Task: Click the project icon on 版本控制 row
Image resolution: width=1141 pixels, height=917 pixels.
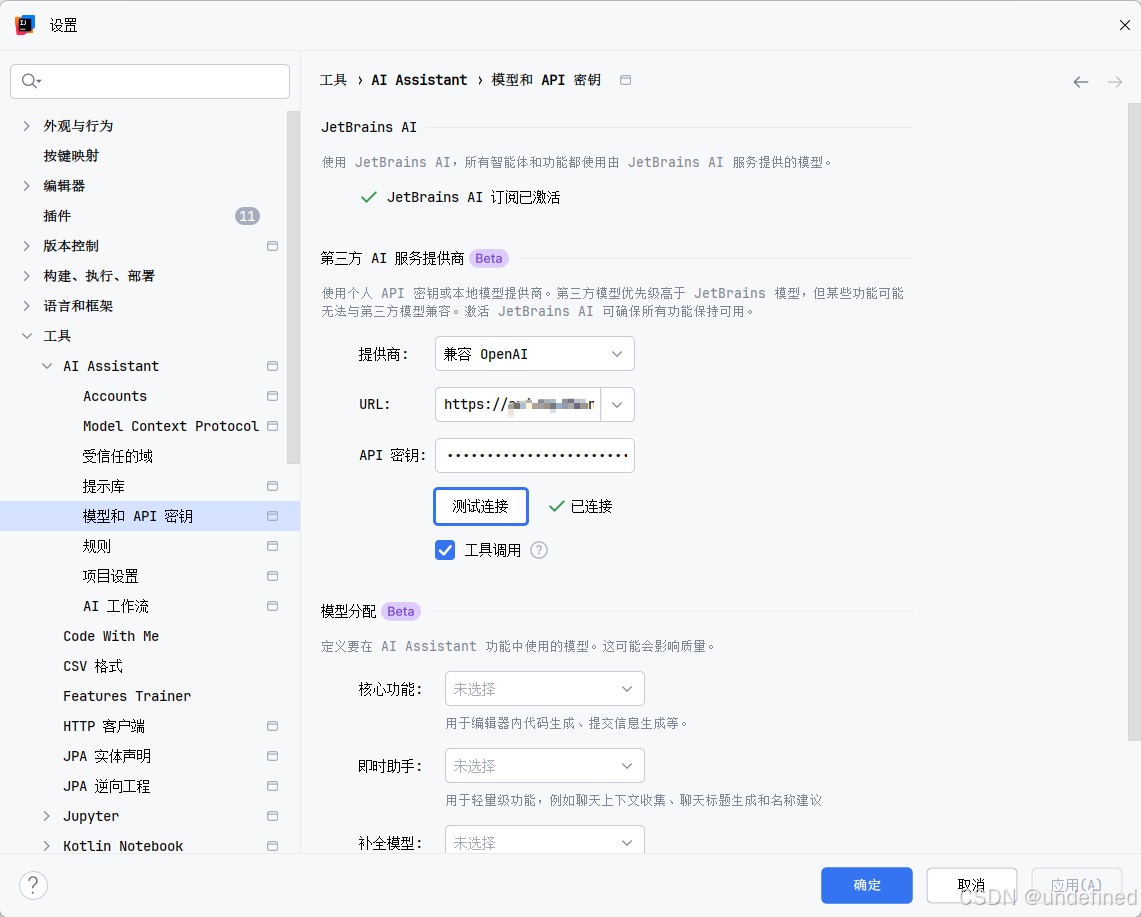Action: pyautogui.click(x=272, y=246)
